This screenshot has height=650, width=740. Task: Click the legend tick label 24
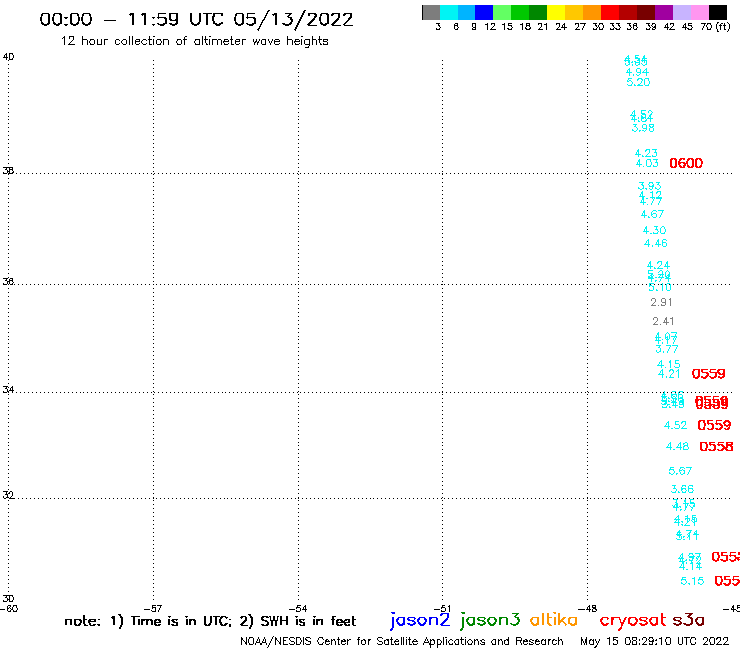click(x=561, y=27)
